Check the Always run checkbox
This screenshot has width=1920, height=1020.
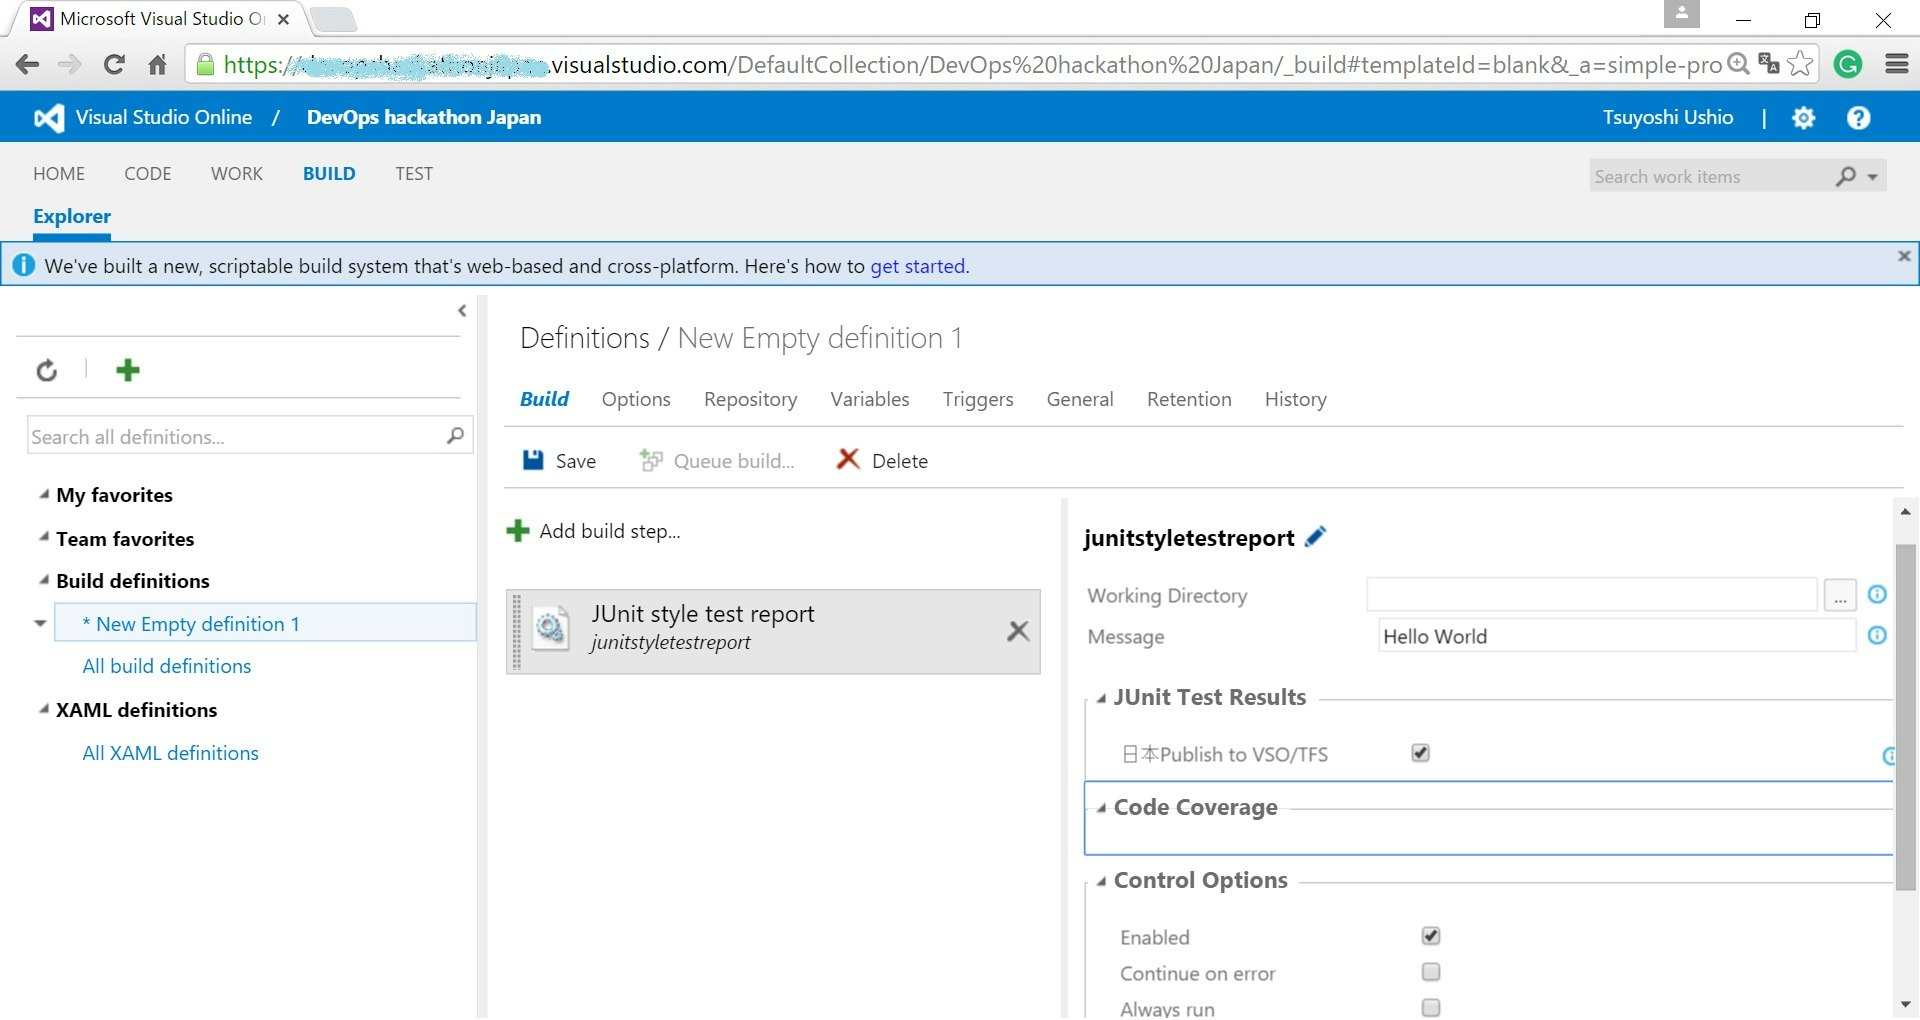[x=1431, y=1008]
